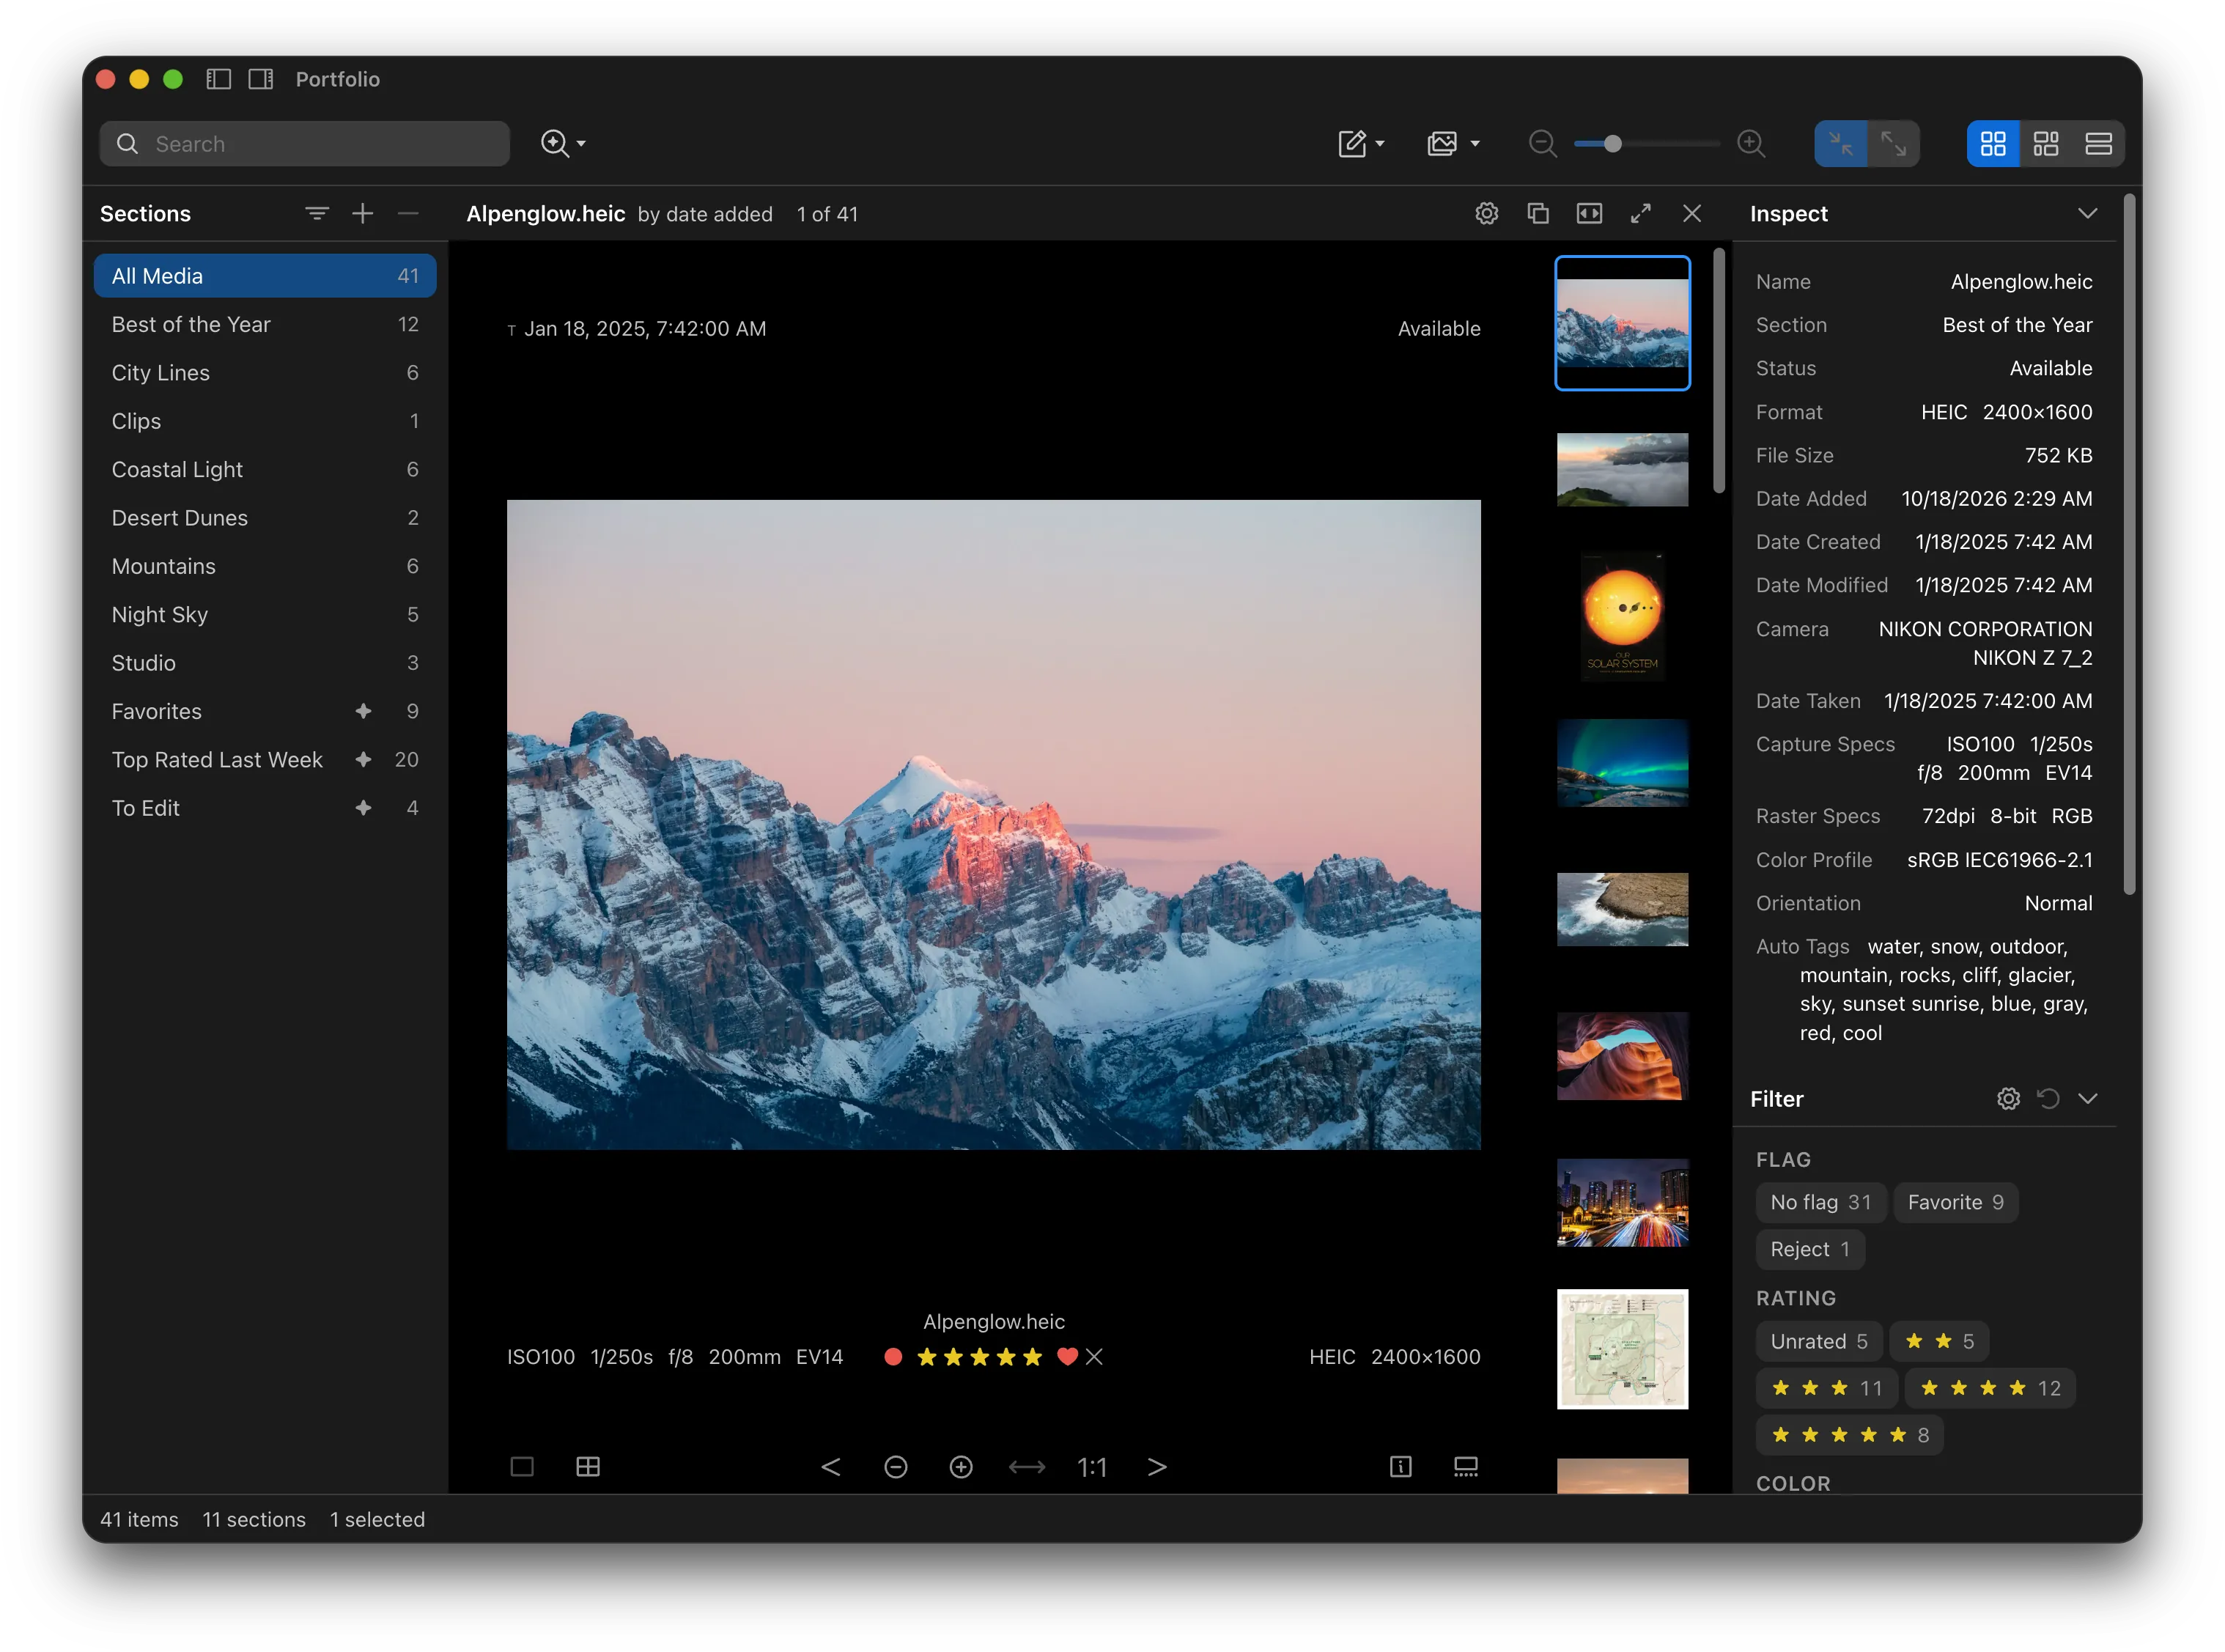The height and width of the screenshot is (1652, 2225).
Task: Filter by Favorite 9 flag
Action: coord(1955,1202)
